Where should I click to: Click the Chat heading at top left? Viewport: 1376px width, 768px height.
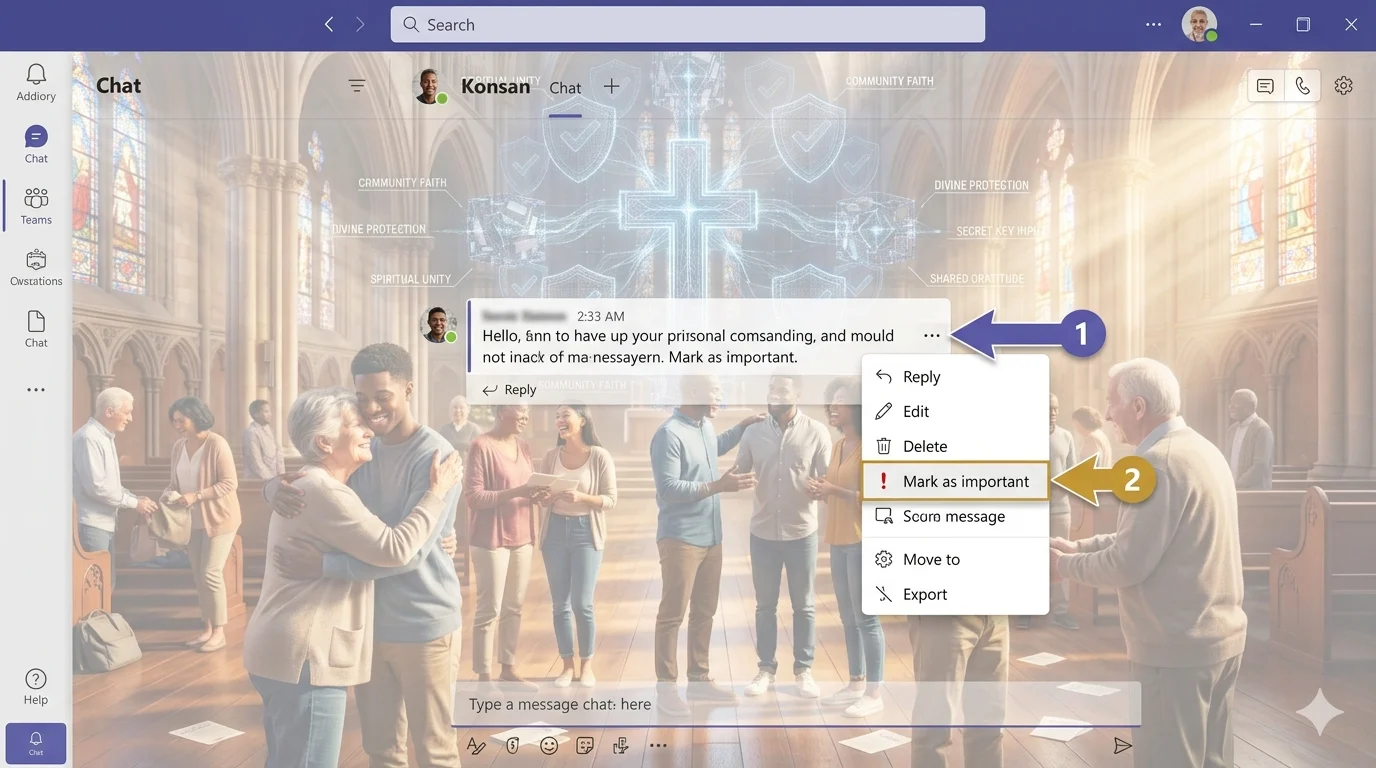(x=119, y=86)
